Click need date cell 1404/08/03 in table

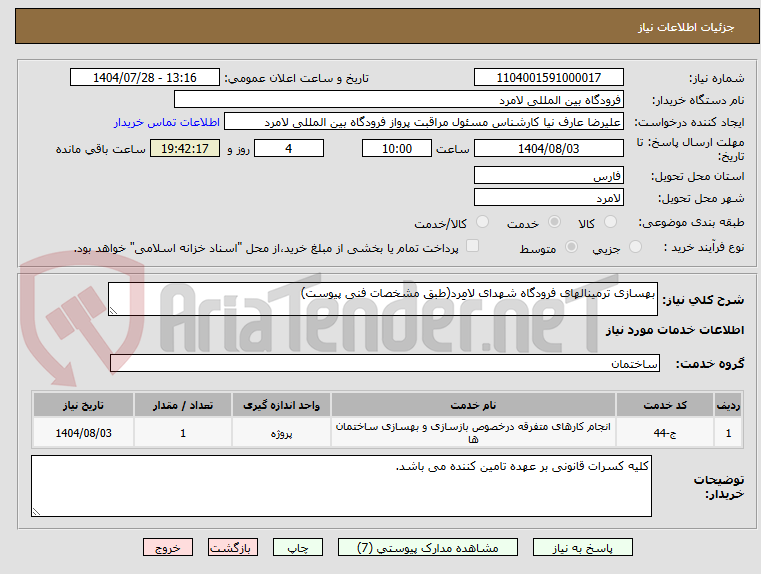[x=83, y=433]
